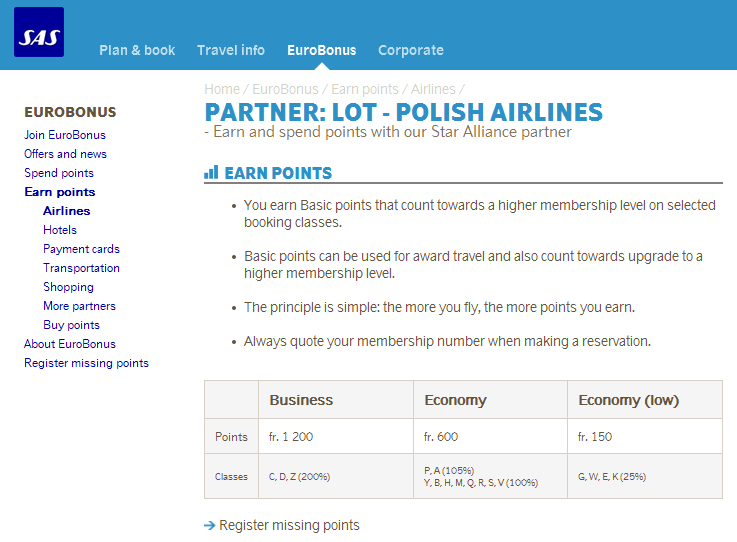The width and height of the screenshot is (737, 542).
Task: Click Buy points in the sidebar
Action: (x=71, y=325)
